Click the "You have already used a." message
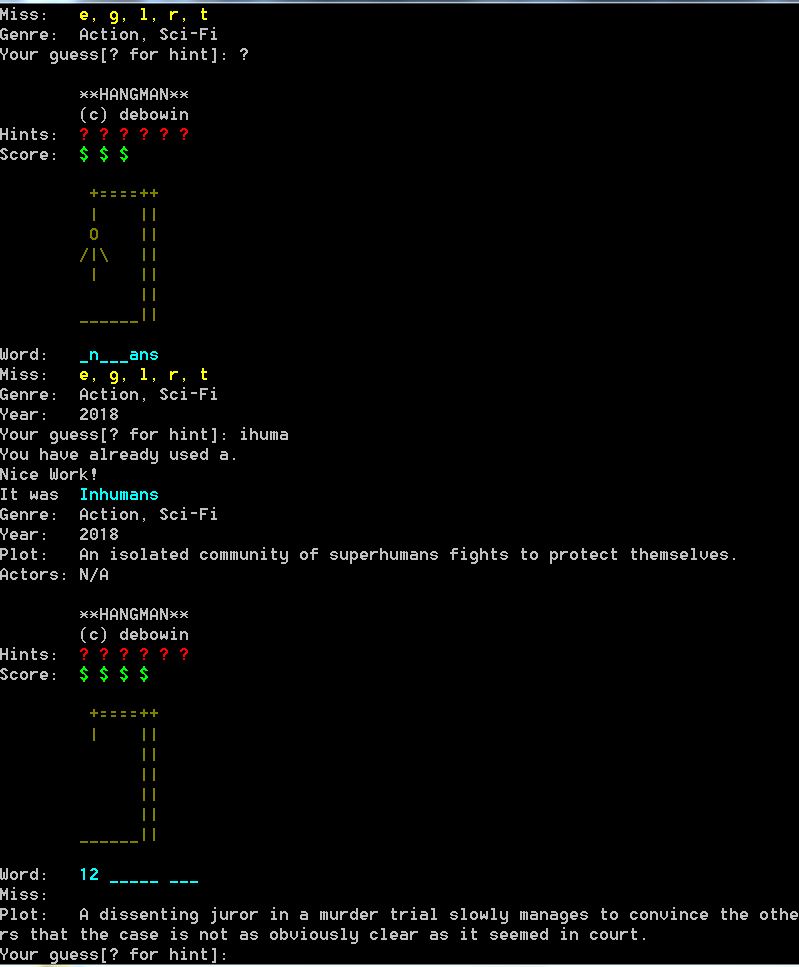 point(118,455)
